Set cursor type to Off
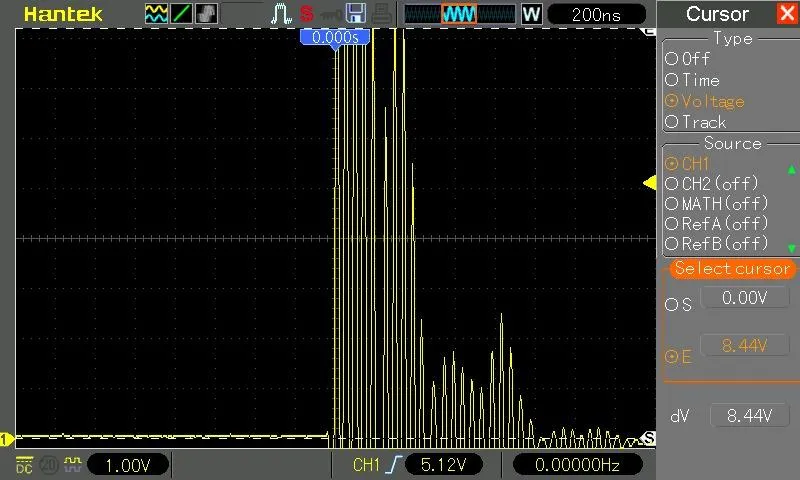The image size is (800, 480). click(687, 59)
